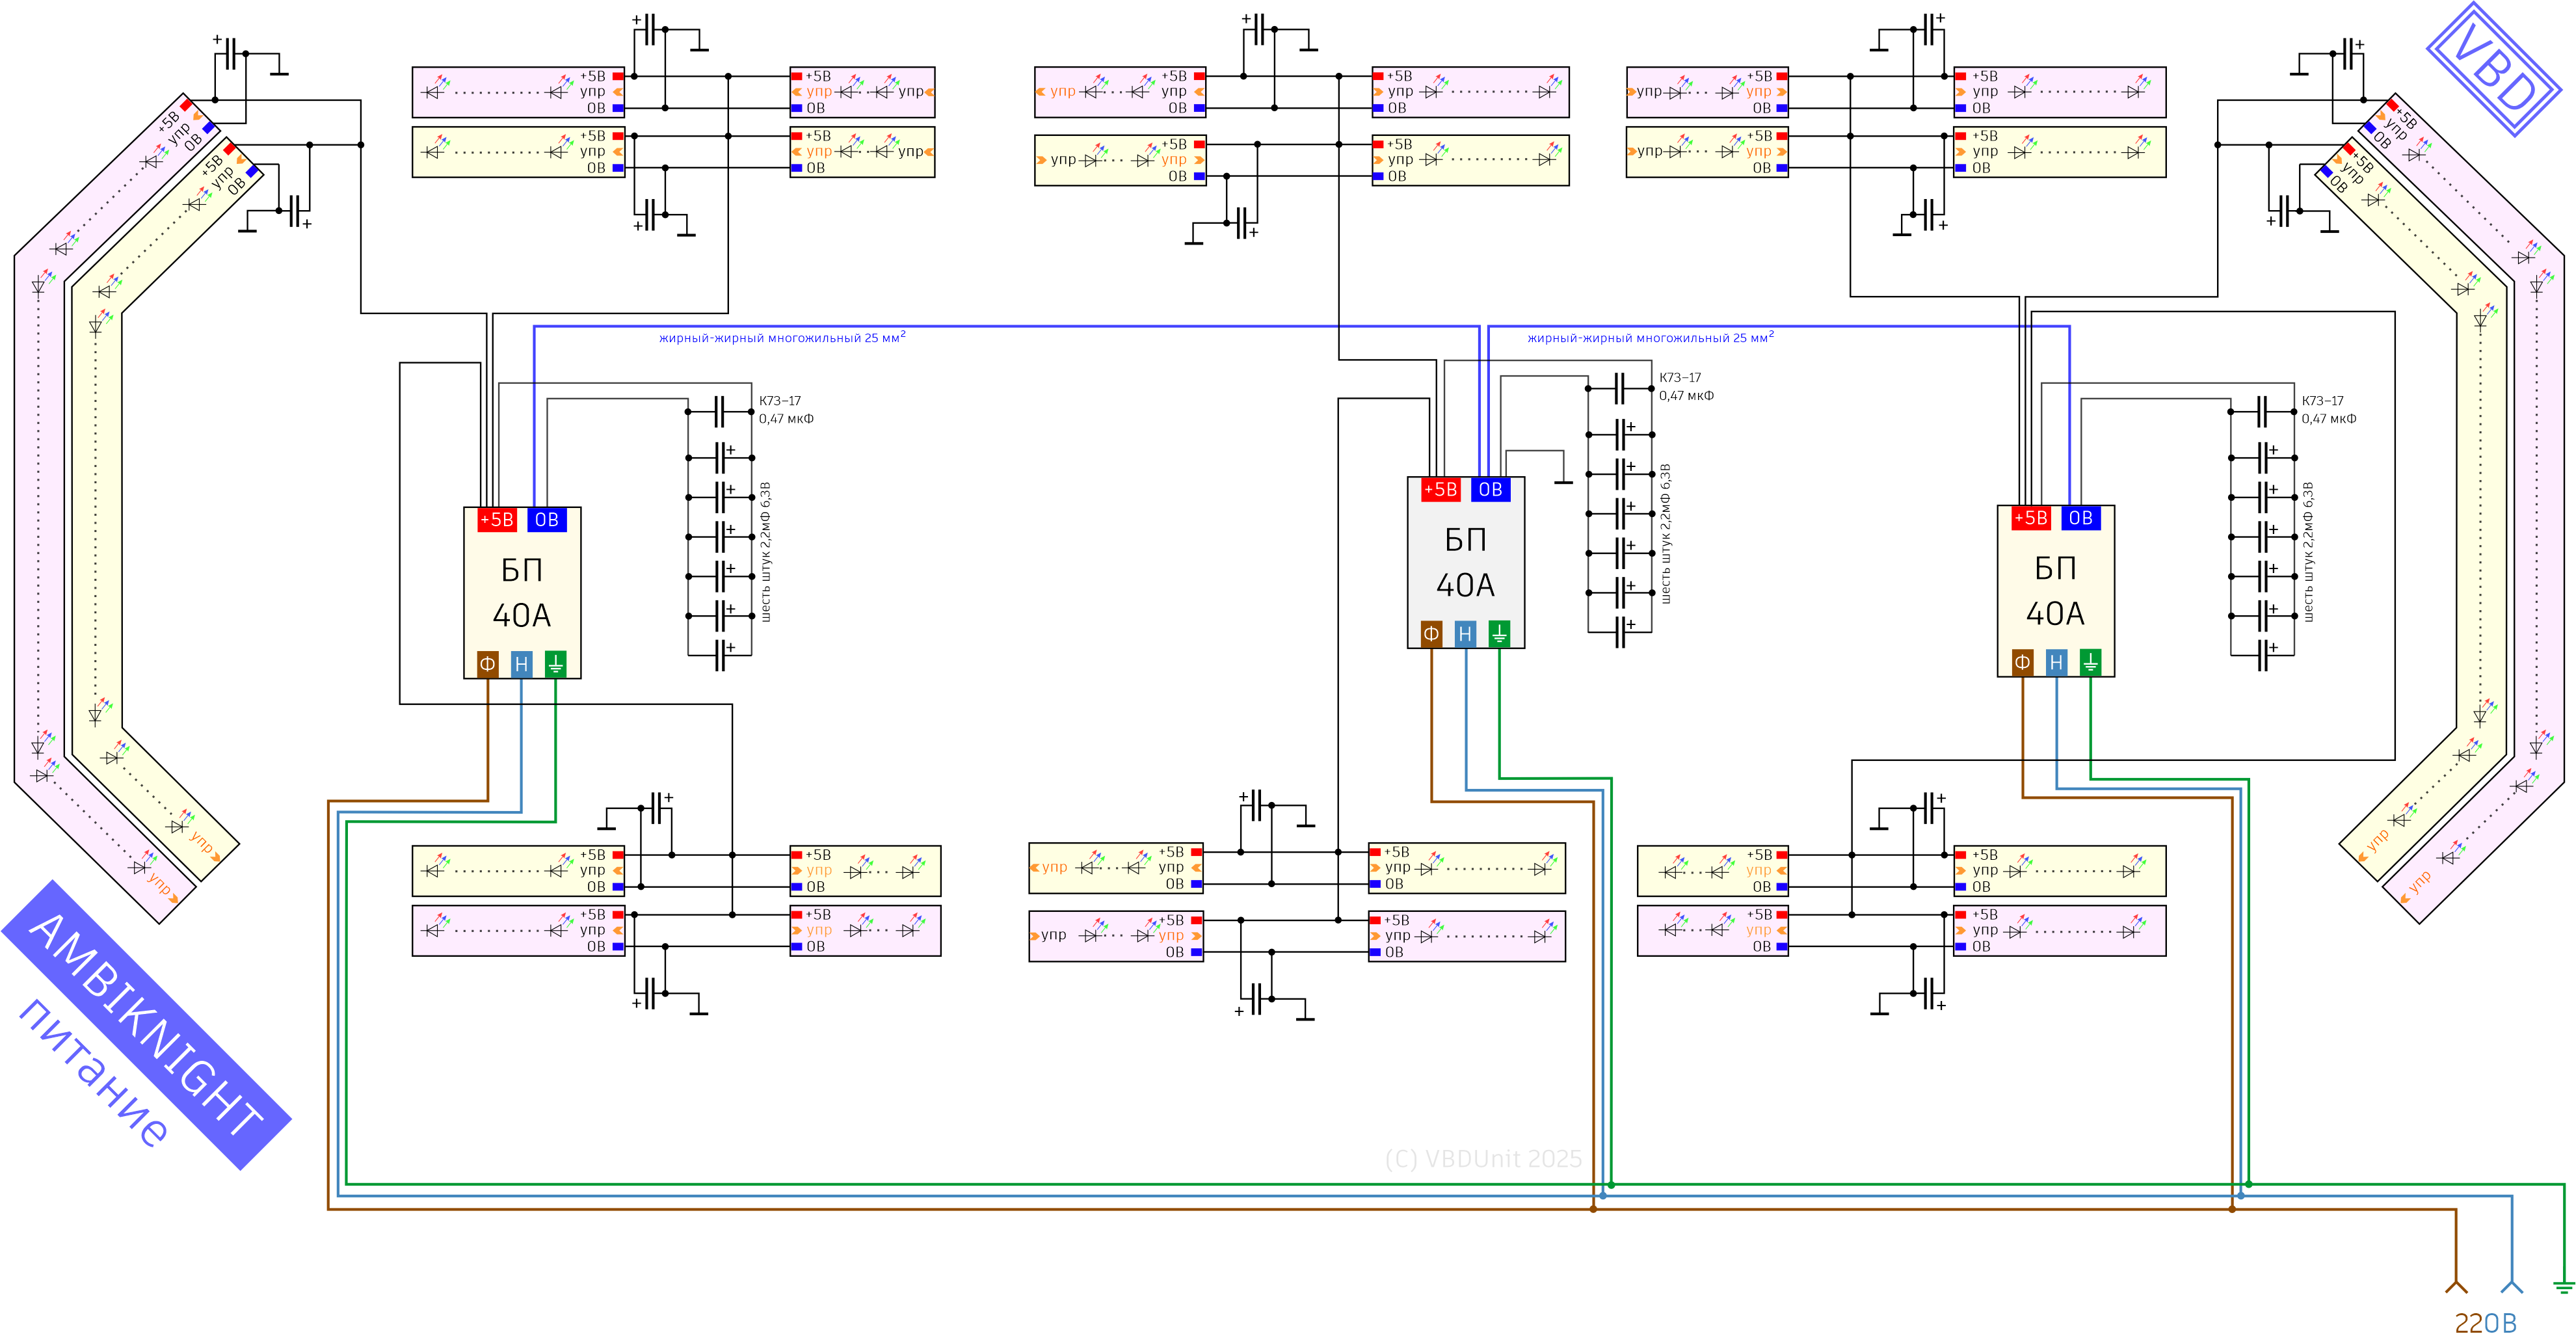Click К73-17 capacitor symbol beside left power supply

[x=719, y=411]
